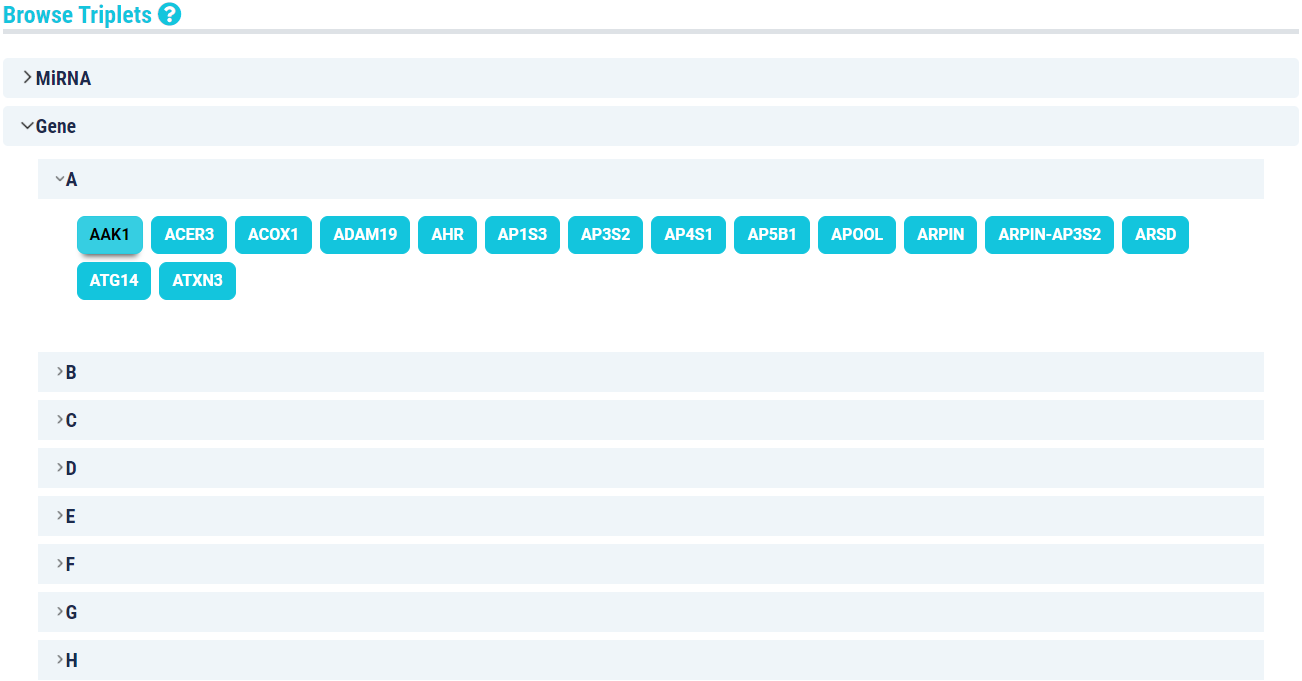Choose the AP4S1 gene button

(x=688, y=235)
